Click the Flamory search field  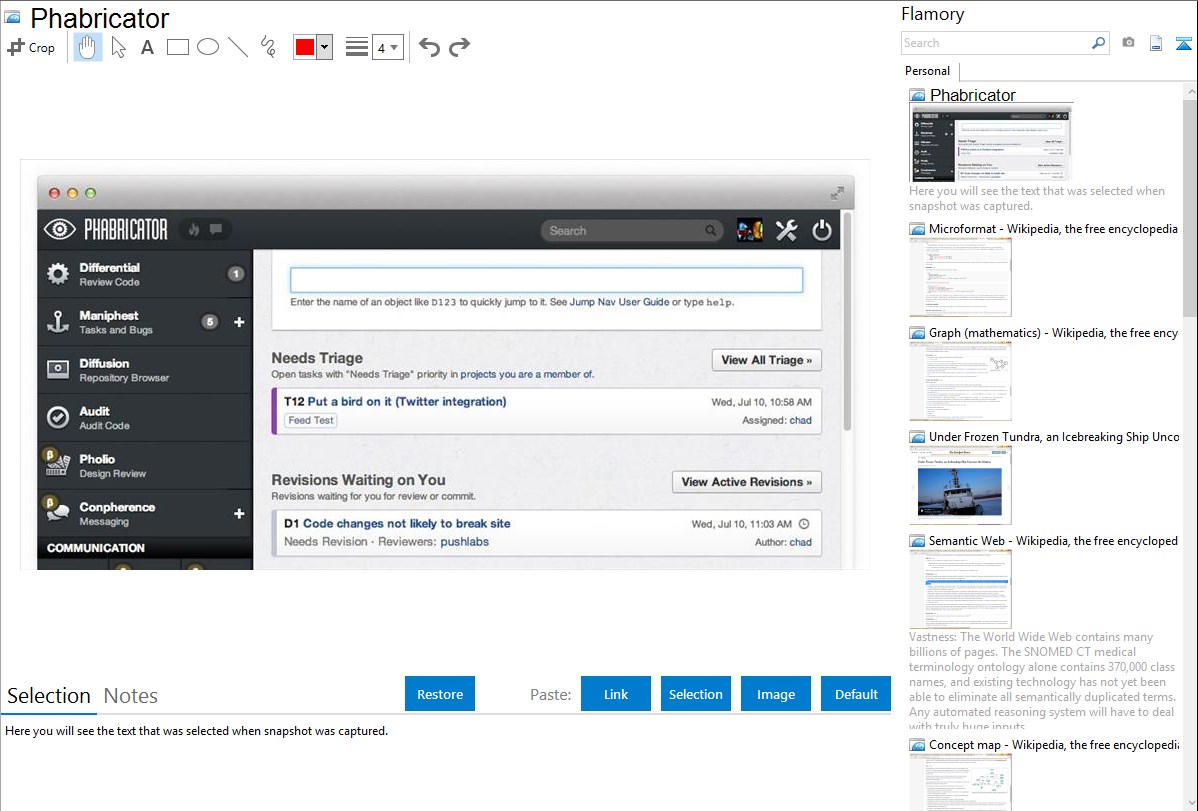pyautogui.click(x=995, y=43)
